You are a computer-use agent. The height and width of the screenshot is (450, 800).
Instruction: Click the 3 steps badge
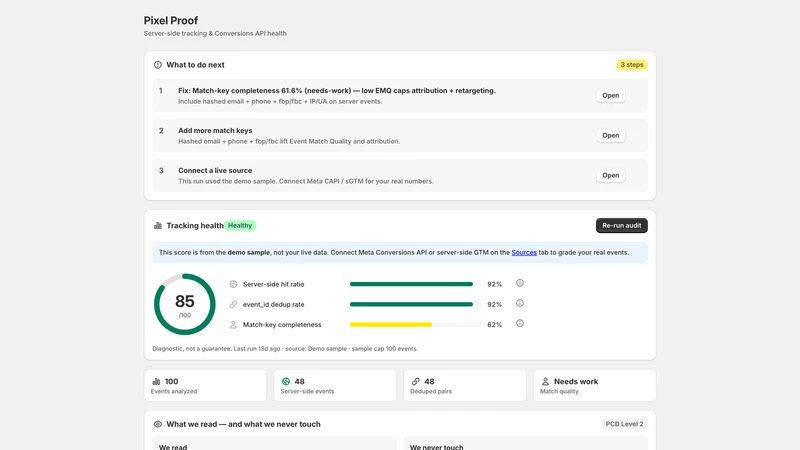(x=632, y=65)
